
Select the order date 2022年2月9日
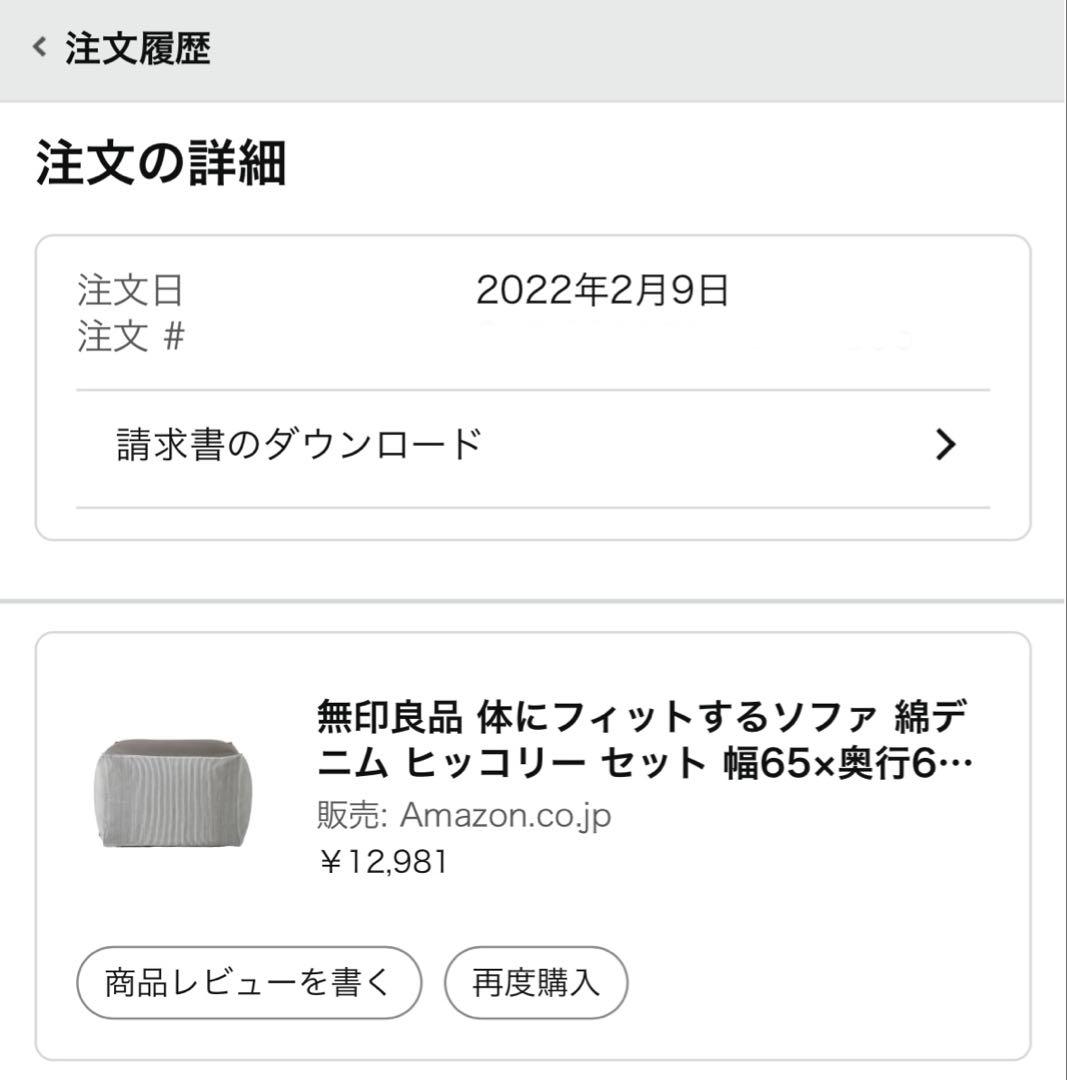(602, 290)
